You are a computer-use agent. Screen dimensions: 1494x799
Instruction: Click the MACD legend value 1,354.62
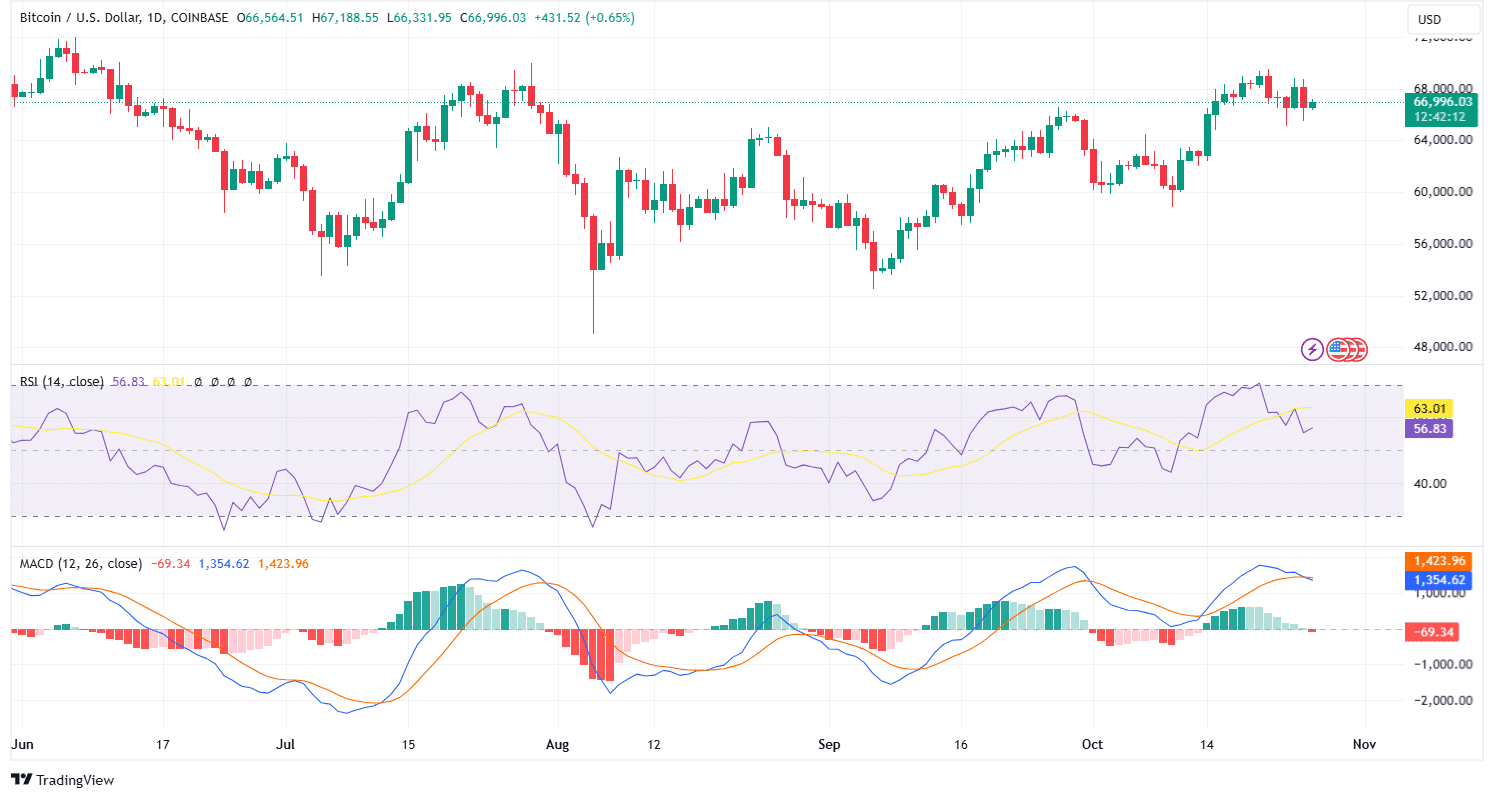[x=224, y=564]
